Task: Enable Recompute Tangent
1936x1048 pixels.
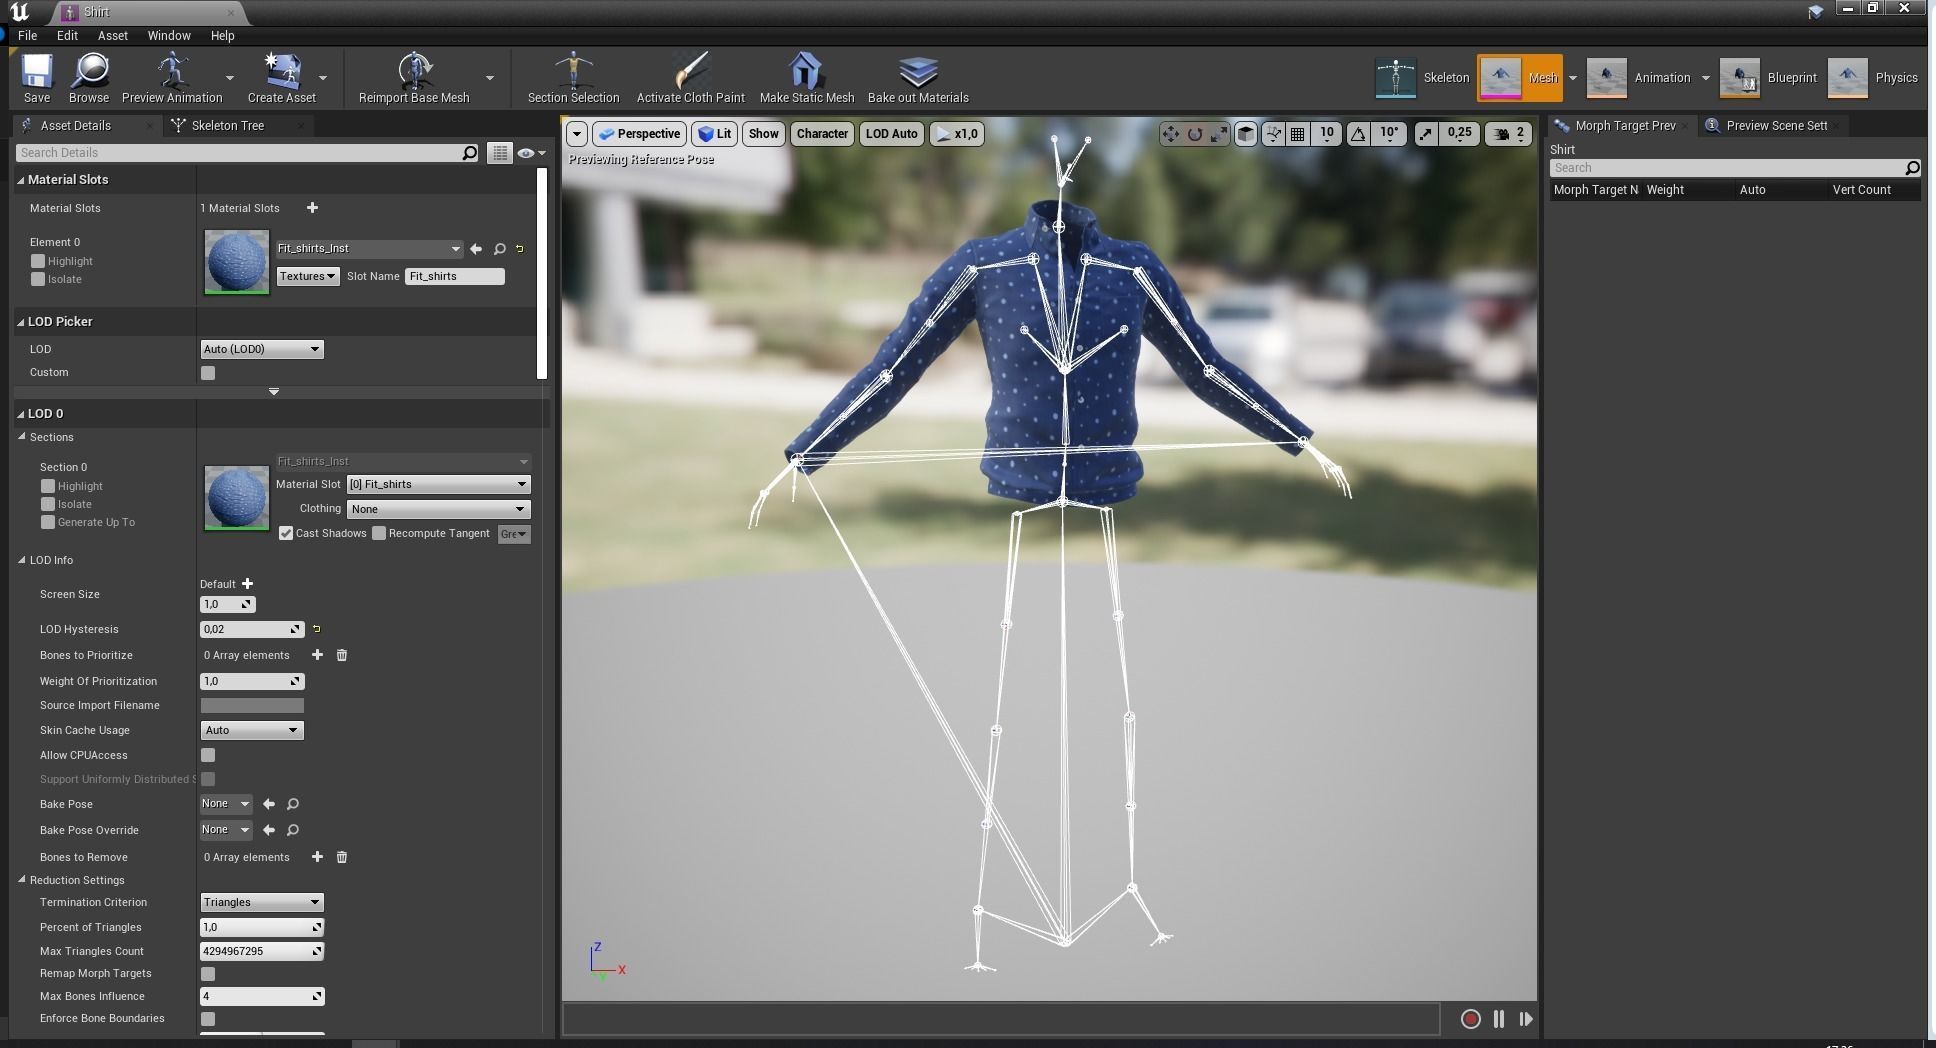Action: tap(379, 533)
